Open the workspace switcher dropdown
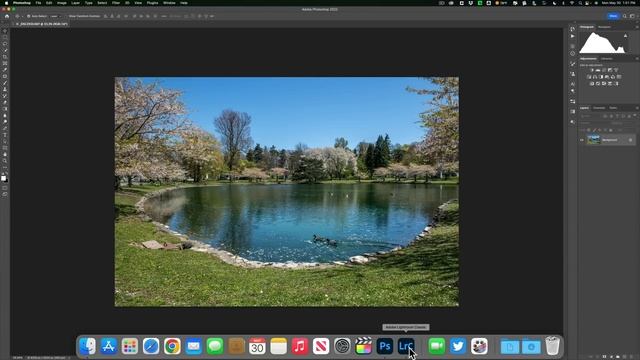This screenshot has width=640, height=360. tap(632, 16)
